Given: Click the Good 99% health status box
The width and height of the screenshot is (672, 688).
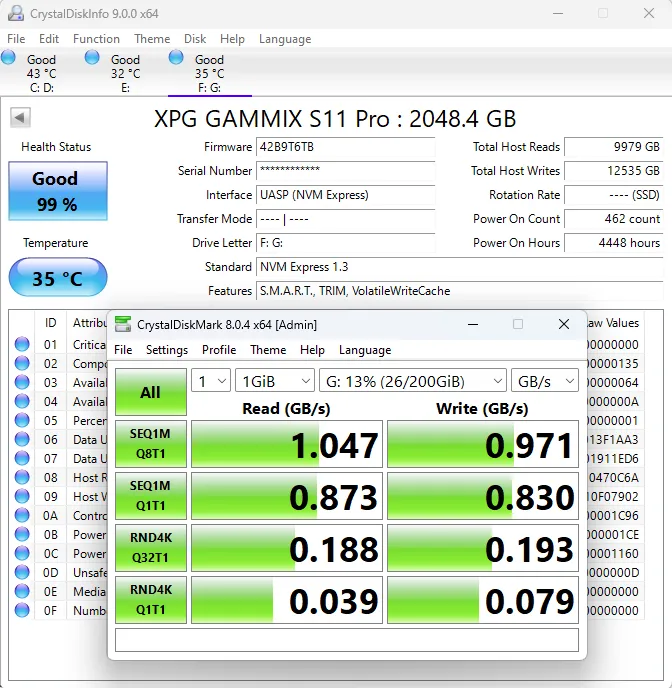Looking at the screenshot, I should (57, 191).
